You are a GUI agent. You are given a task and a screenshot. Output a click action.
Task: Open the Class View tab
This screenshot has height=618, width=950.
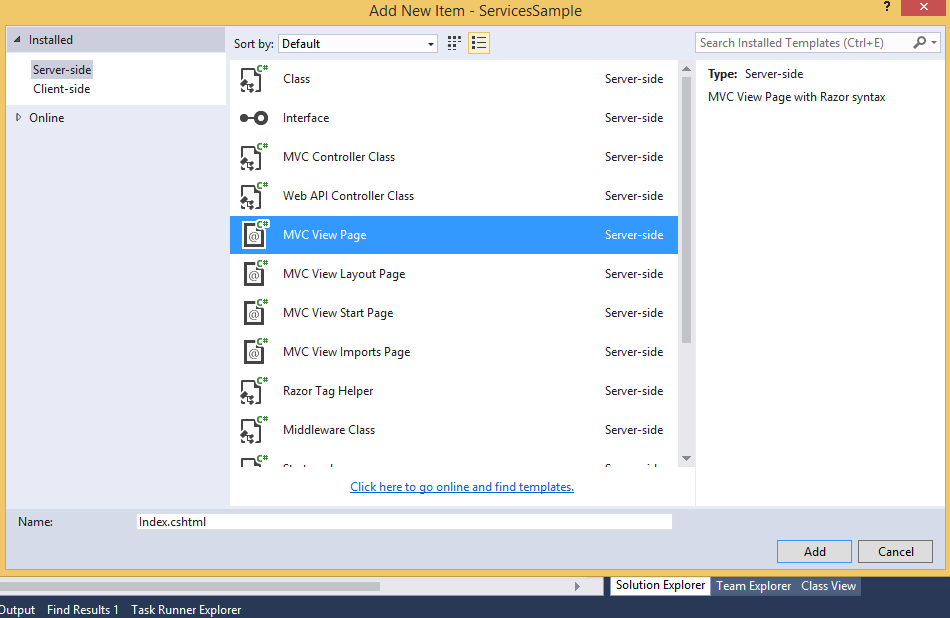[828, 586]
